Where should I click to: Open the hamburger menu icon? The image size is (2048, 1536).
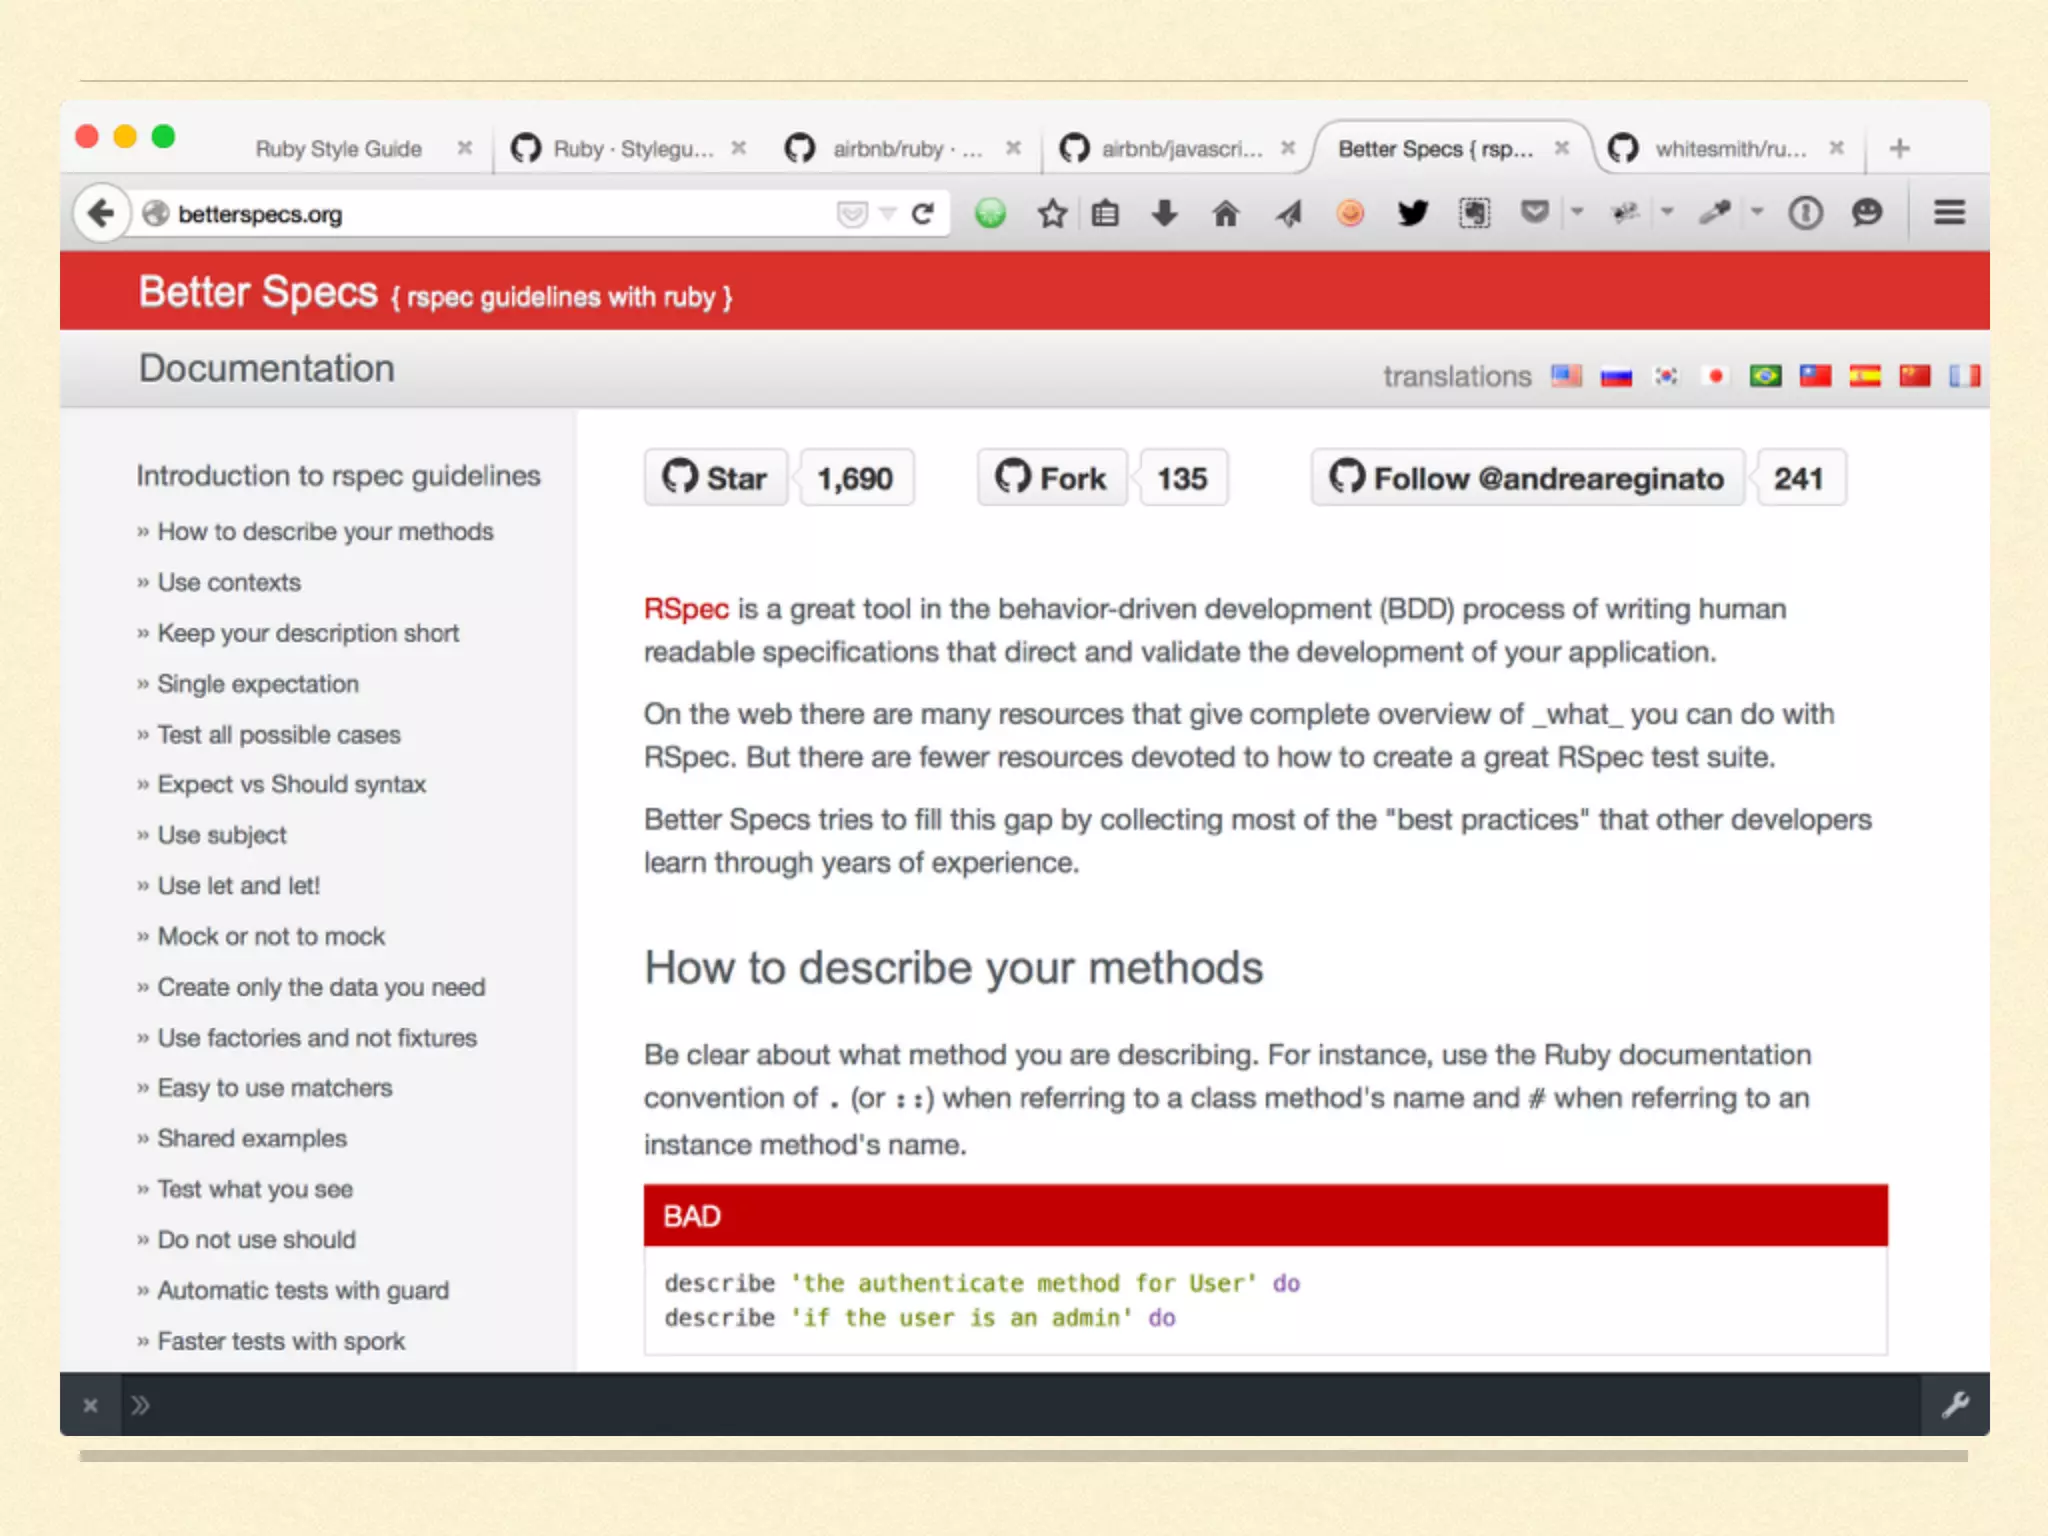(1949, 213)
